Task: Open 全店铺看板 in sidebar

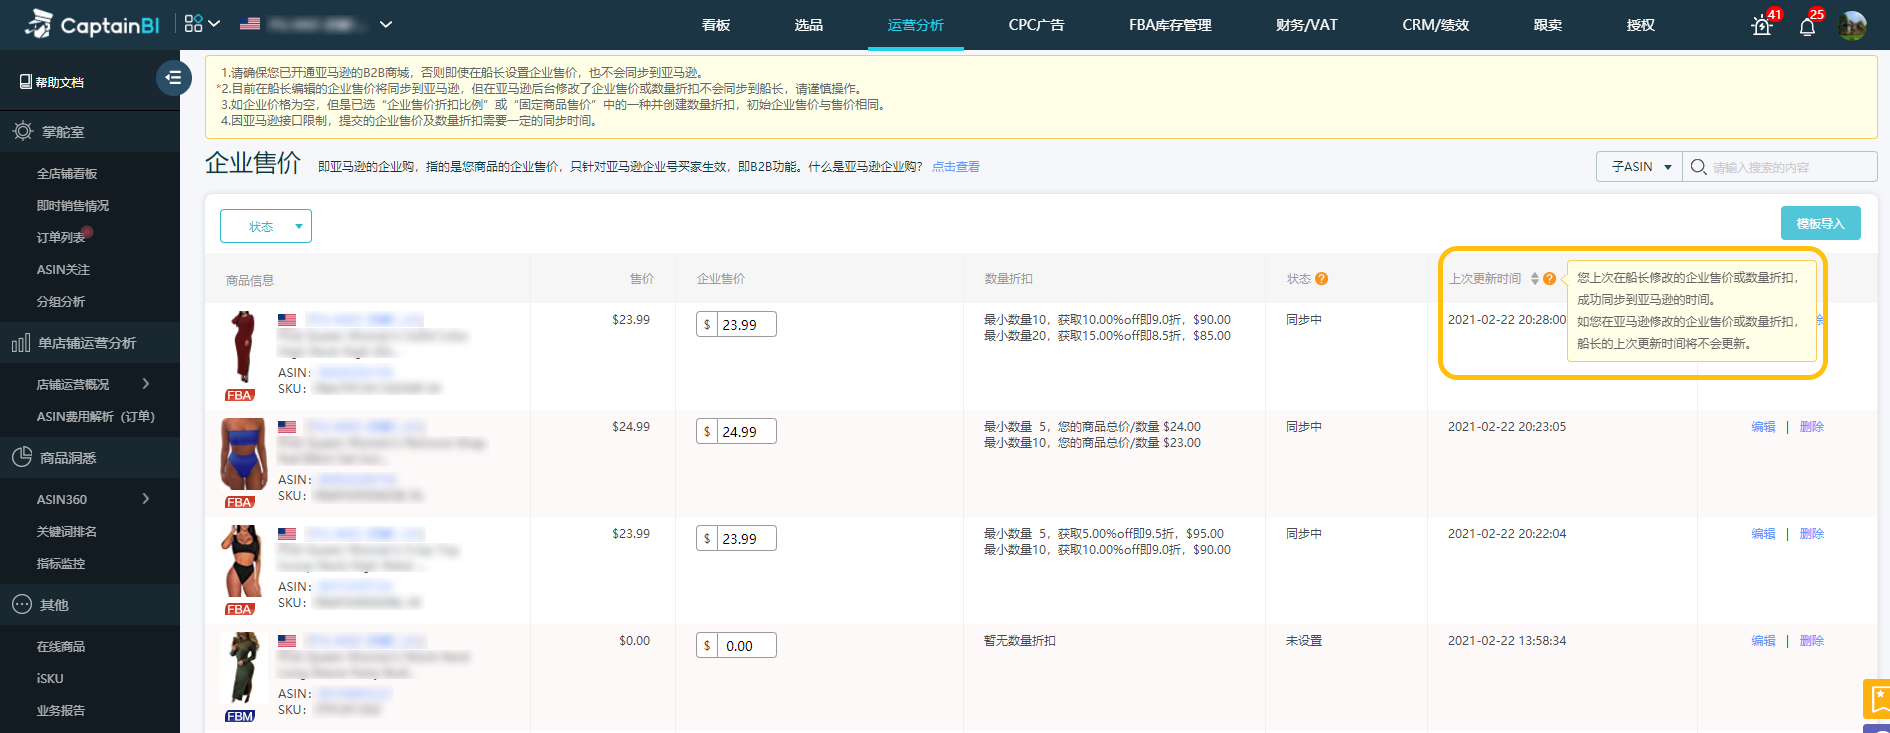Action: (x=67, y=174)
